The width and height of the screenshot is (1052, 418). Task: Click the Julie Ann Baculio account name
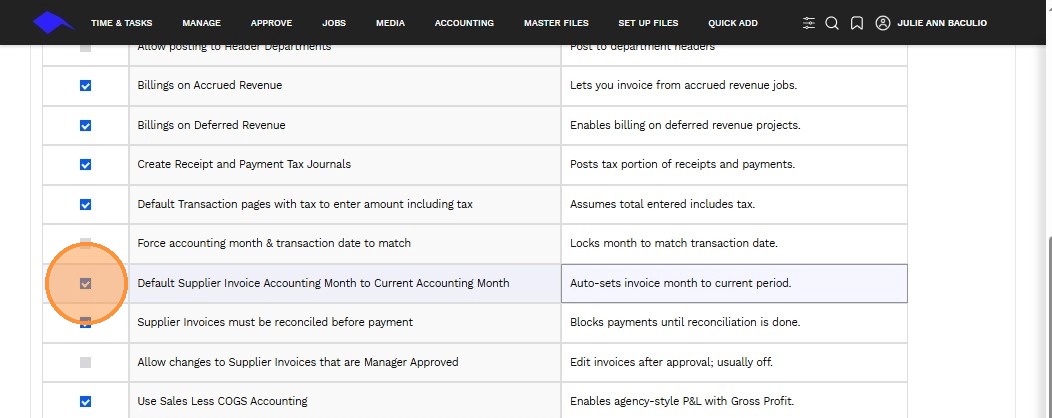point(942,23)
